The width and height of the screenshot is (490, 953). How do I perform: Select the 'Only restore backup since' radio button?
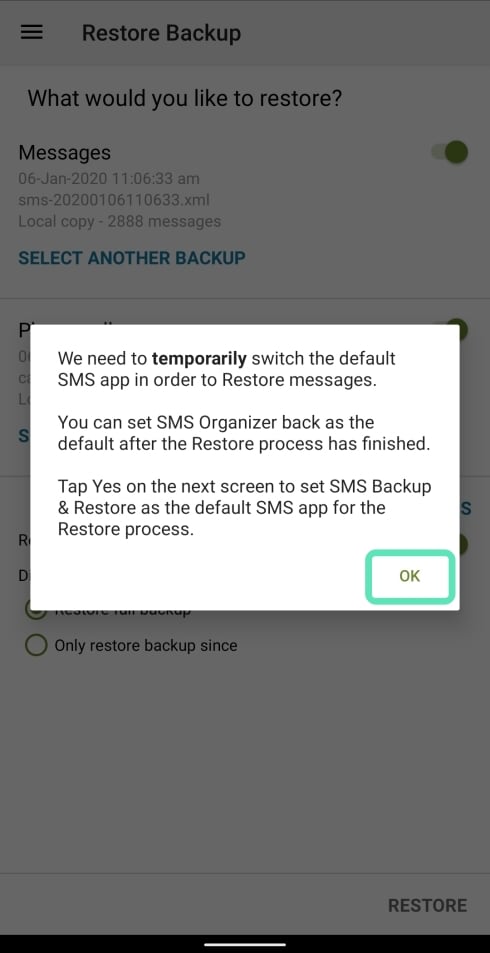36,645
